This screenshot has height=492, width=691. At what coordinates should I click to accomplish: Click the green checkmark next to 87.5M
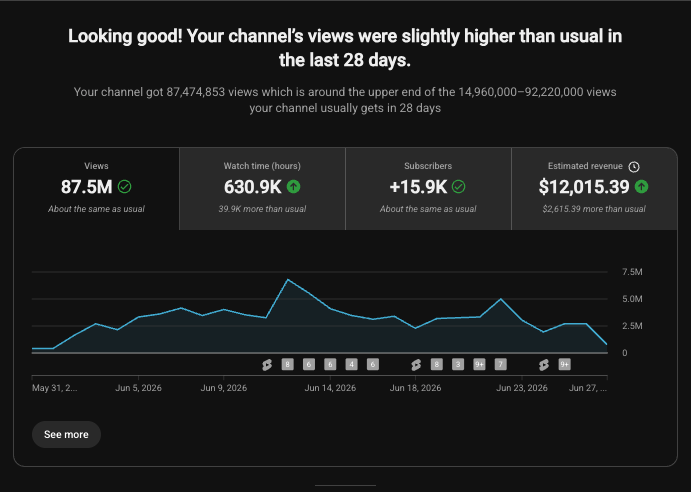pos(125,187)
